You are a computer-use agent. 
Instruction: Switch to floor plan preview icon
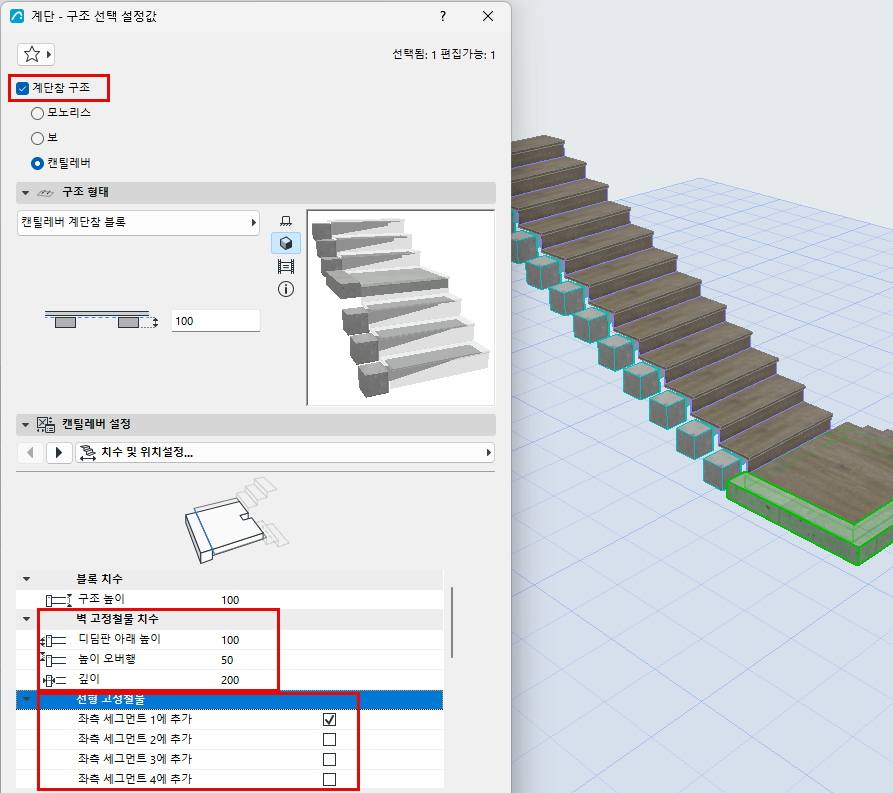pyautogui.click(x=286, y=220)
